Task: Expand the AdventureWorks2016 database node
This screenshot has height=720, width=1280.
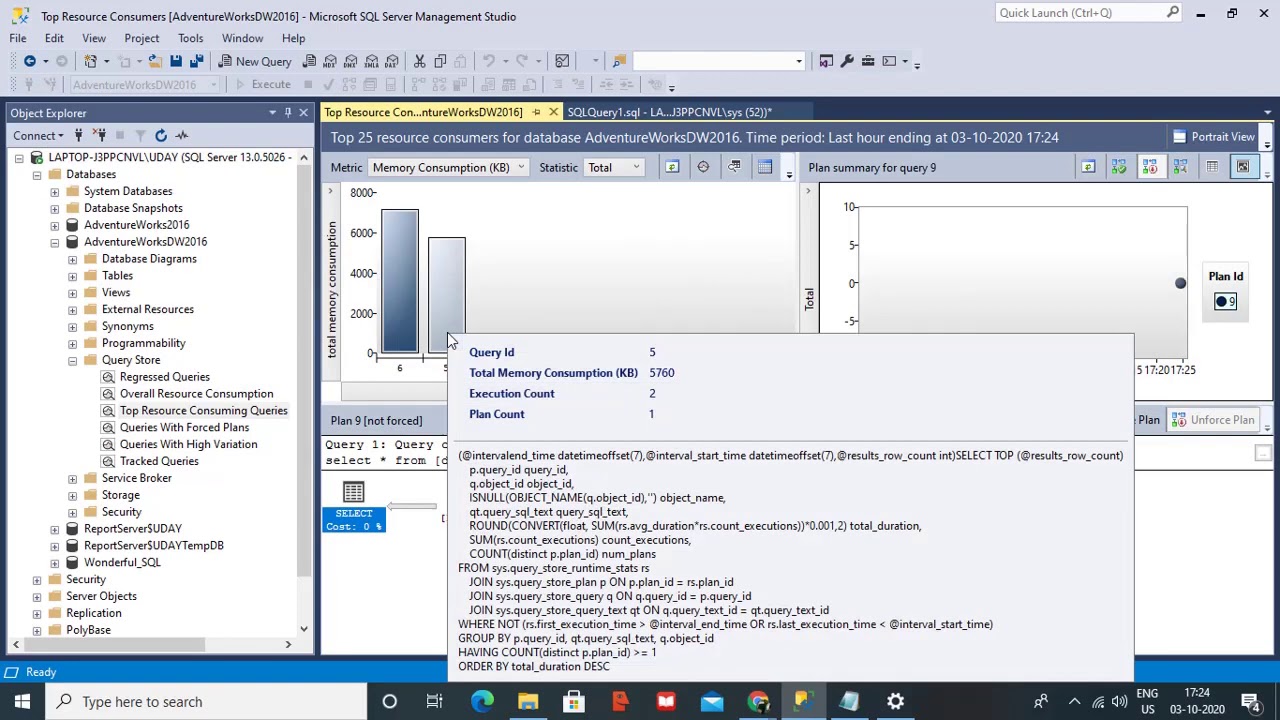Action: 54,225
